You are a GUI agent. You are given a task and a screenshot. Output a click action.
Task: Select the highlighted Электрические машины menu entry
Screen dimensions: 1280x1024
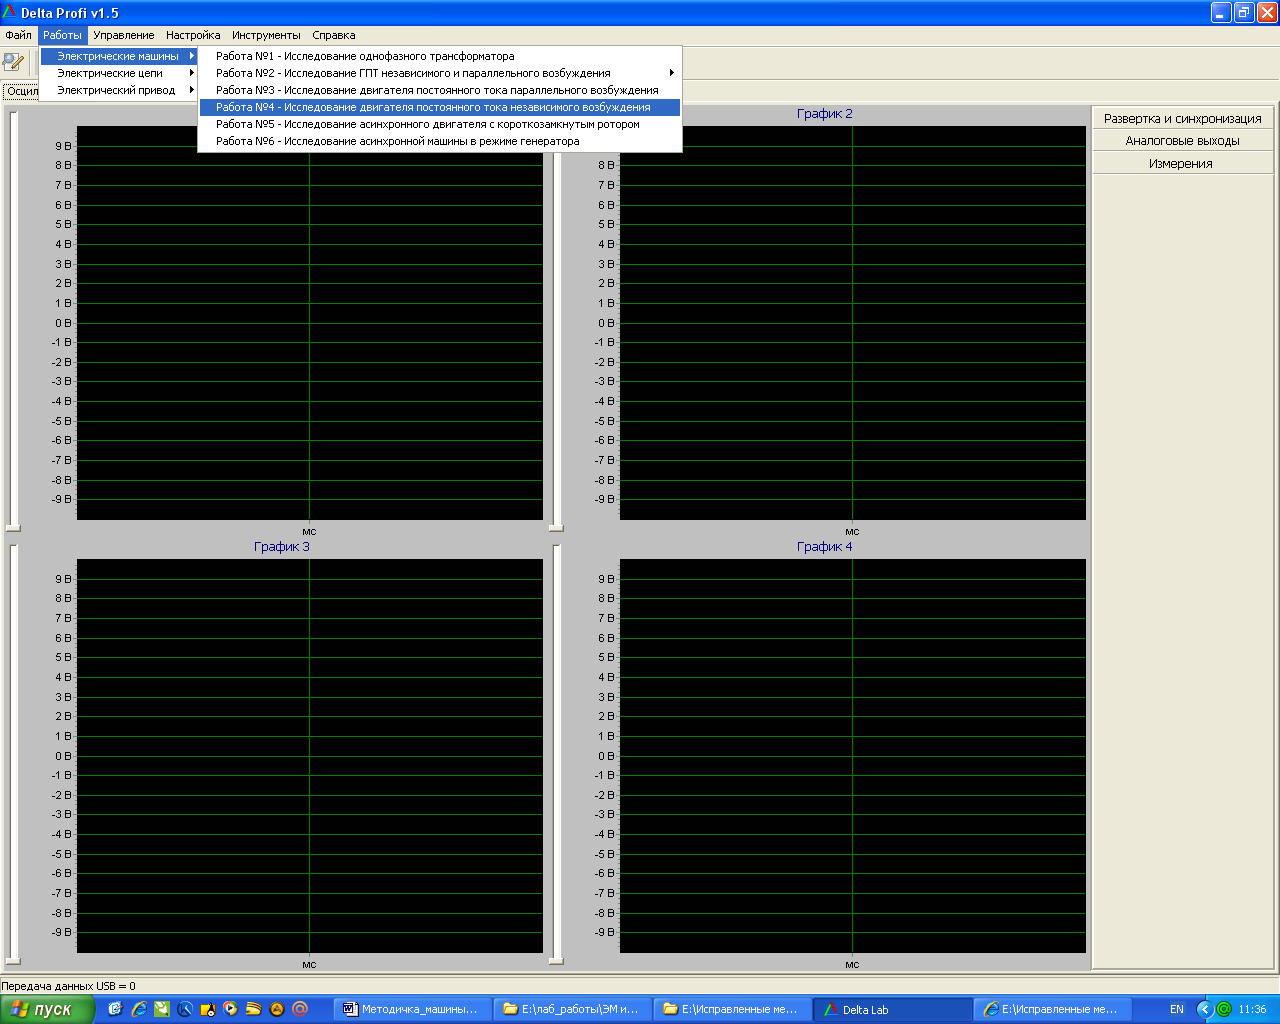118,56
